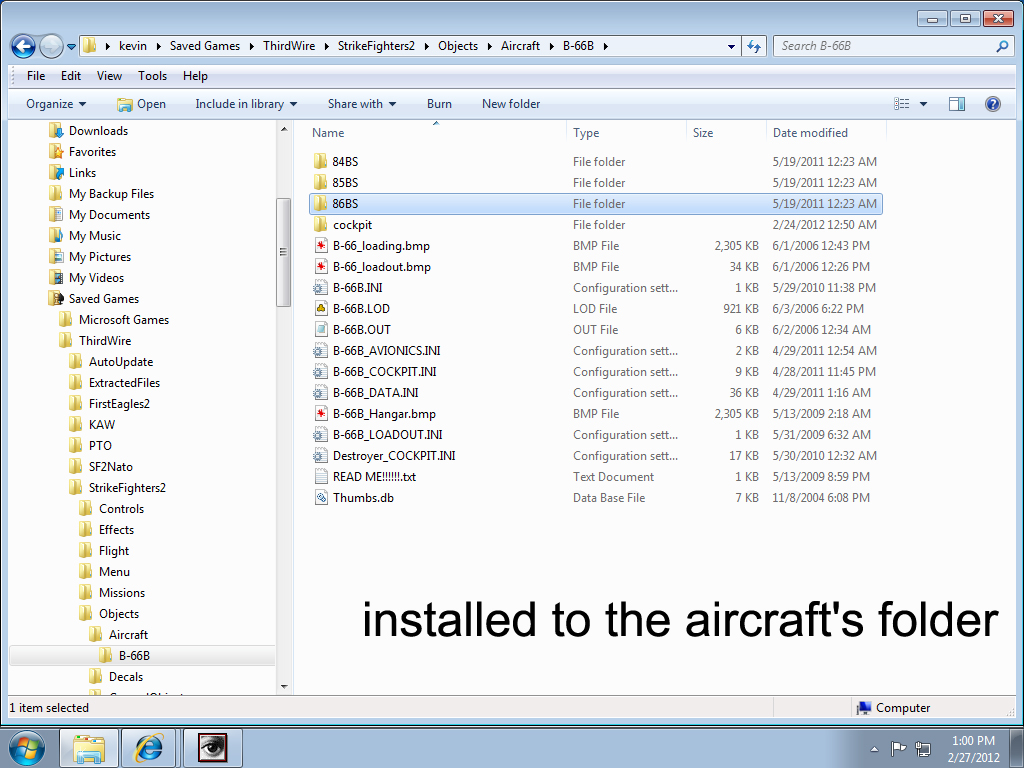Expand Include in library dropdown
1024x768 pixels.
(x=246, y=104)
